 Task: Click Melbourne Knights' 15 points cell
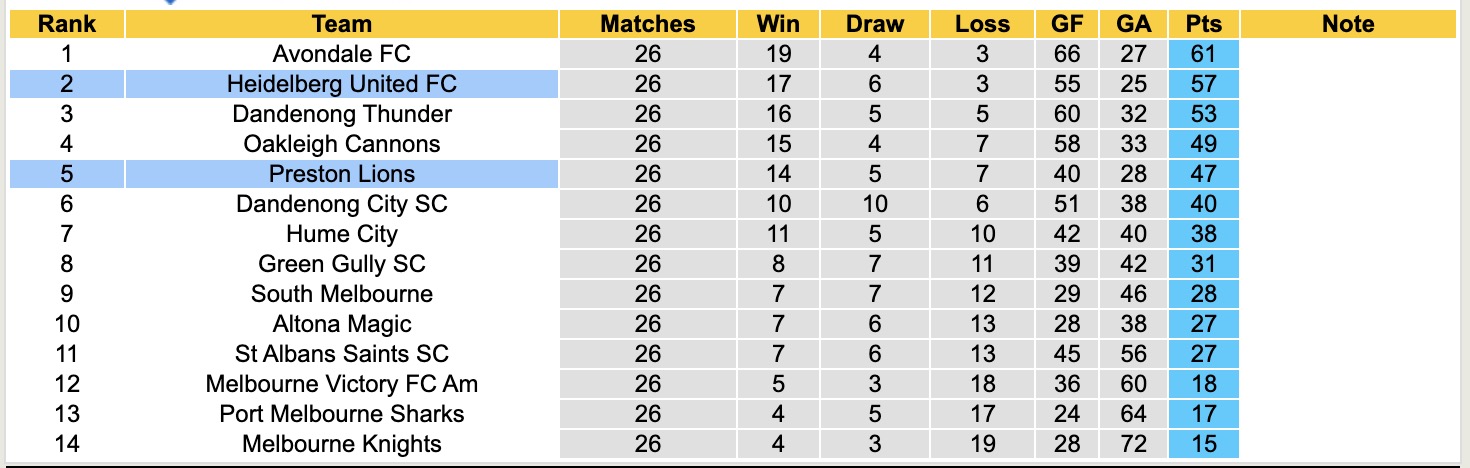point(1204,444)
